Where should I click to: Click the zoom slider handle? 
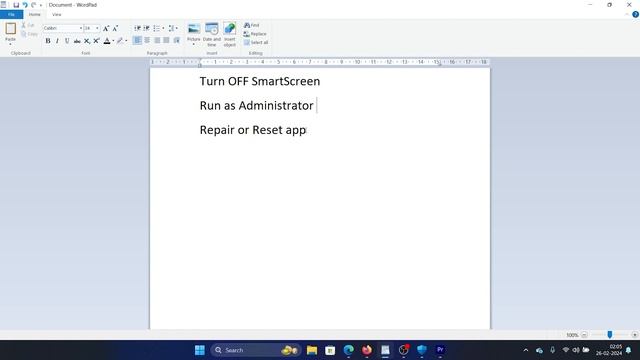pos(609,335)
